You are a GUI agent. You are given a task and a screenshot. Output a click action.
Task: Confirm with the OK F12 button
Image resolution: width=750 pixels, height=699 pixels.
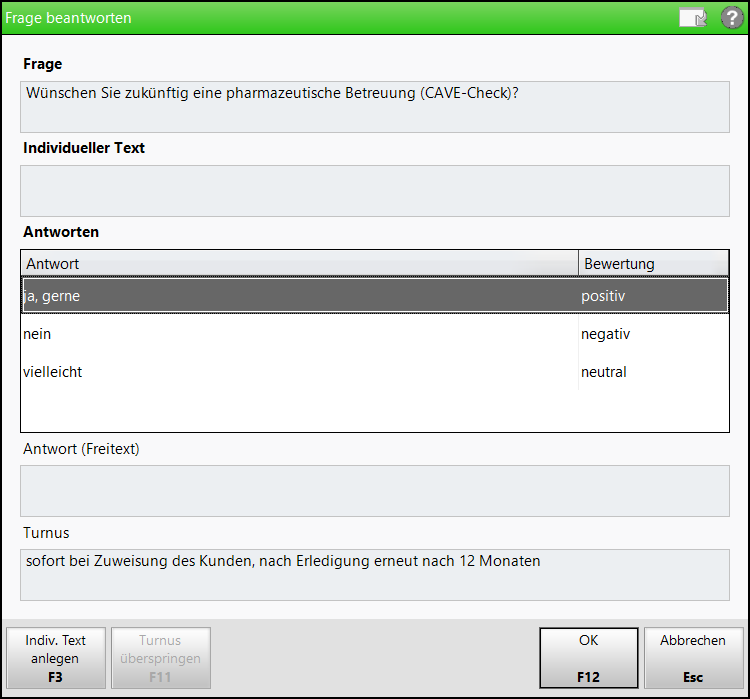(589, 658)
